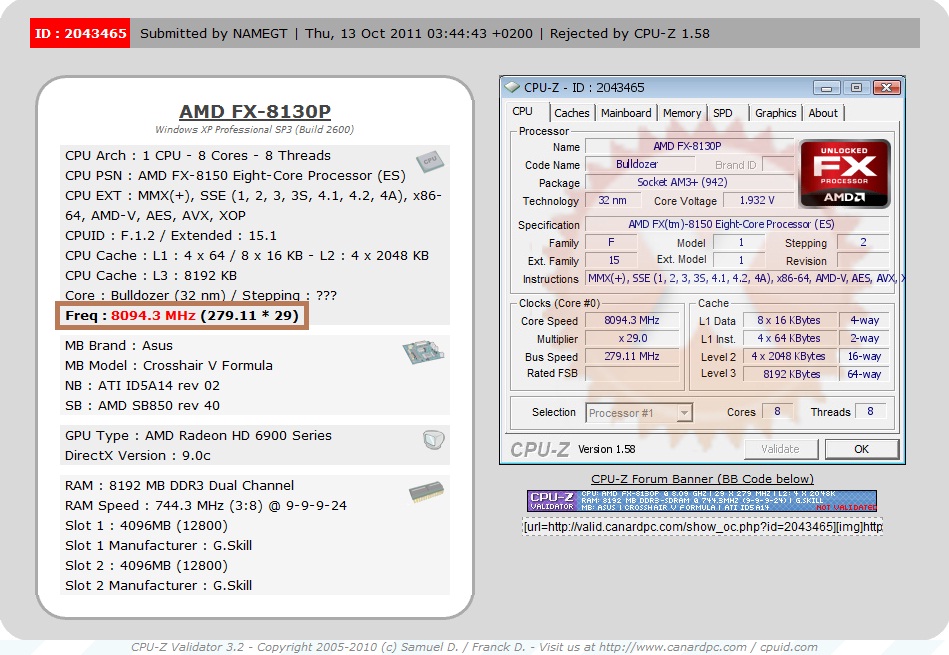Expand the Processor #1 selection dropdown

click(x=684, y=413)
